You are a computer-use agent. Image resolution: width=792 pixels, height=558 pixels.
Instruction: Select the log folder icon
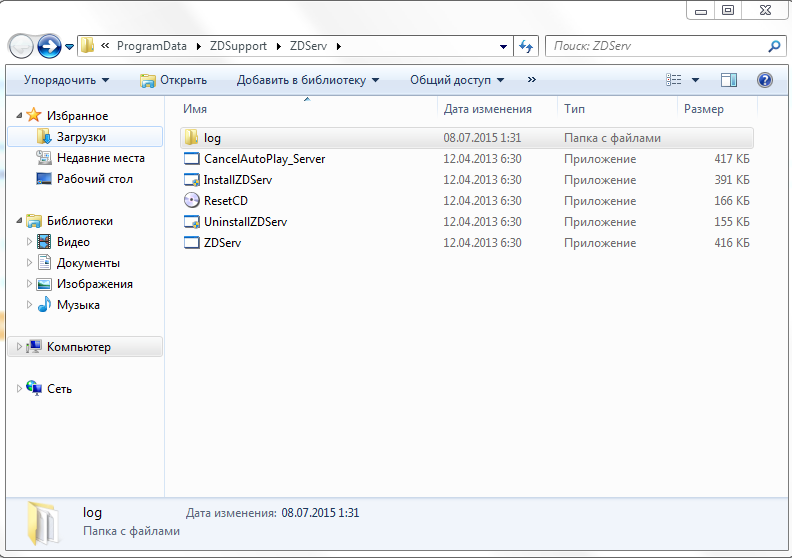click(191, 137)
